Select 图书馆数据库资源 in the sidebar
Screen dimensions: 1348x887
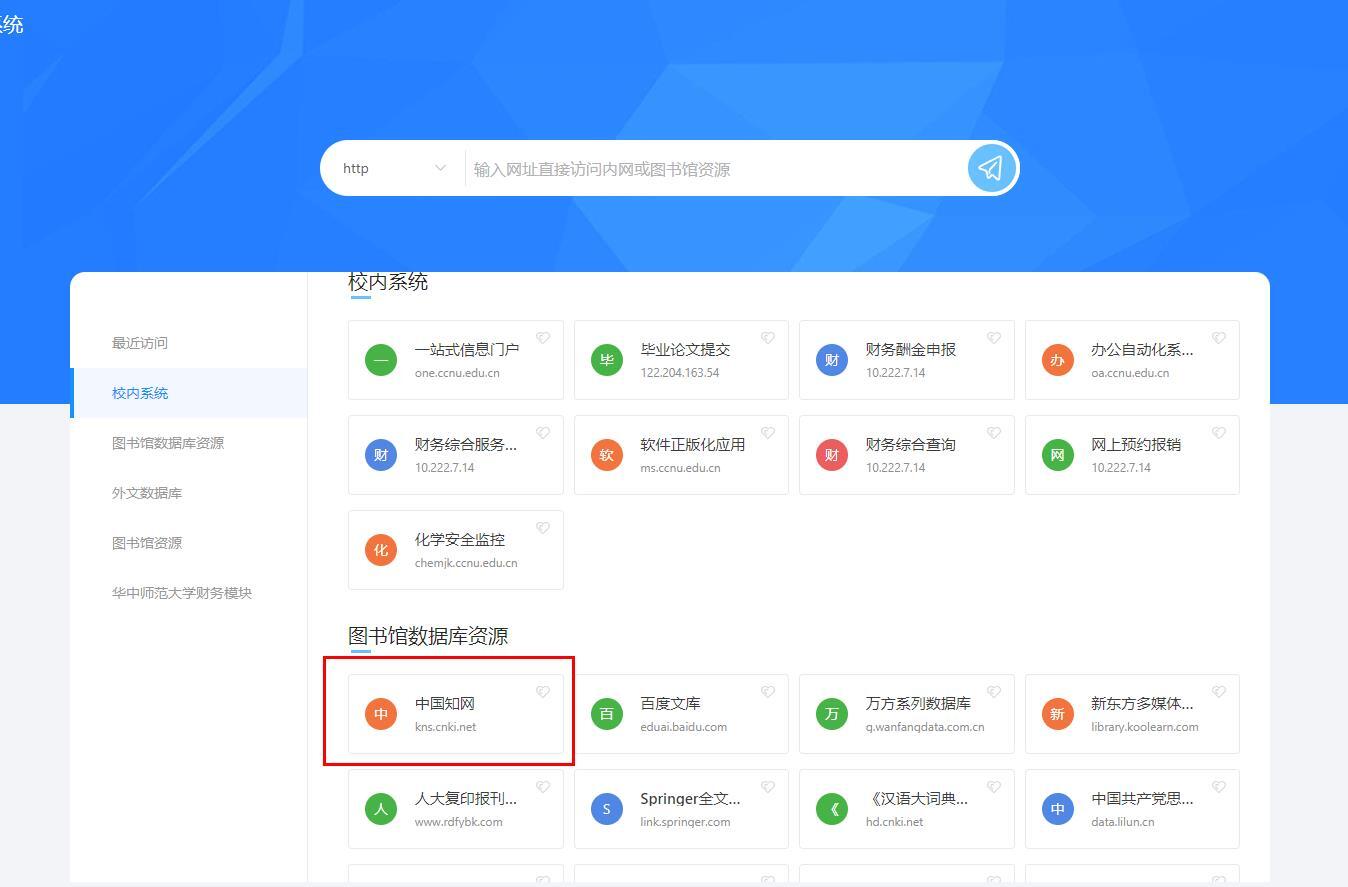pos(168,443)
